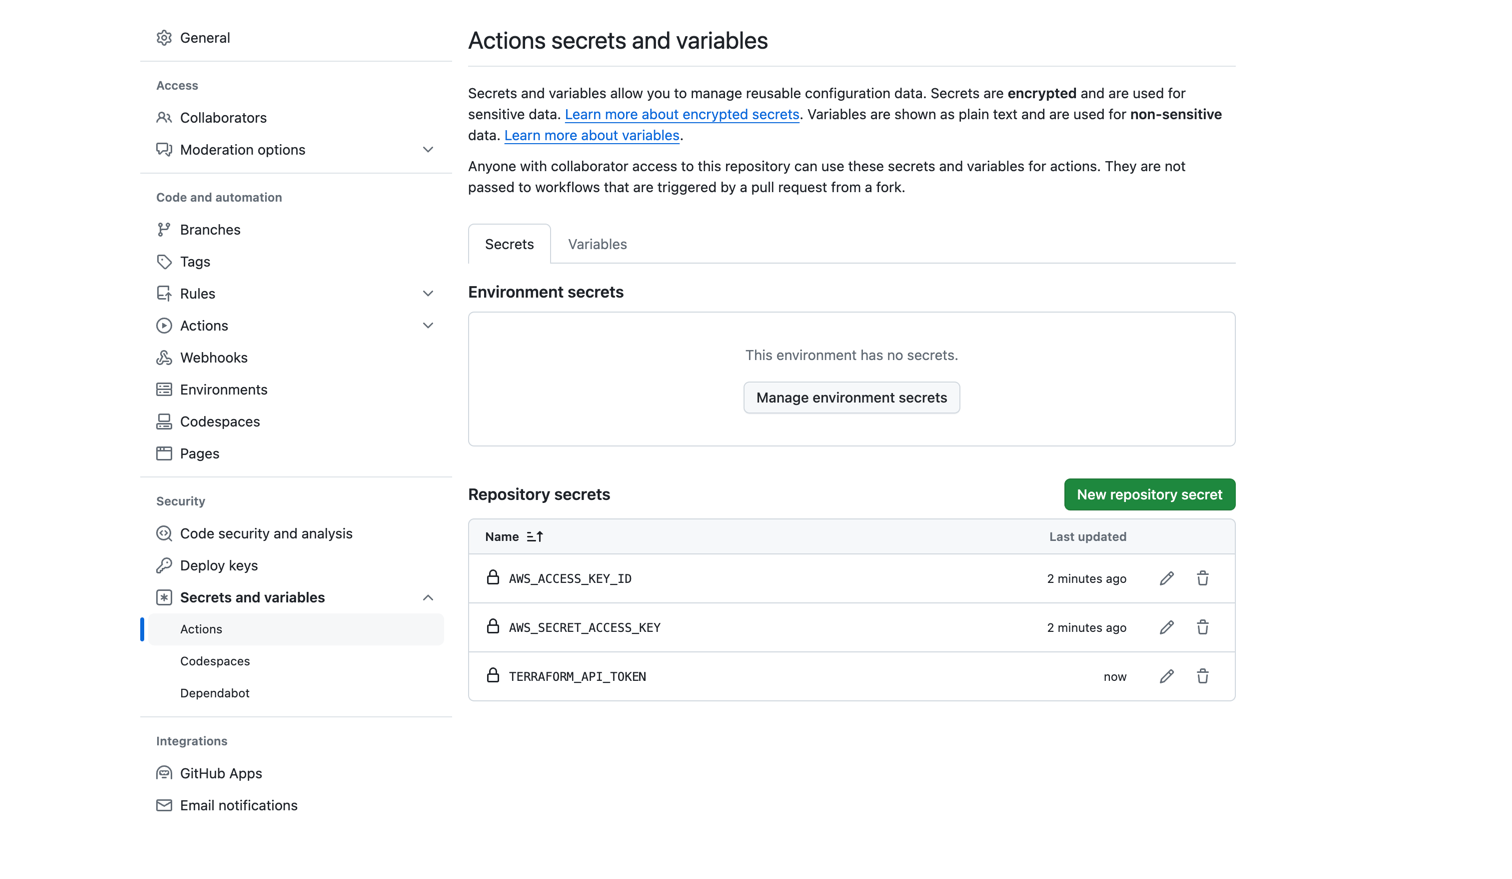
Task: Click New repository secret button
Action: pyautogui.click(x=1149, y=495)
